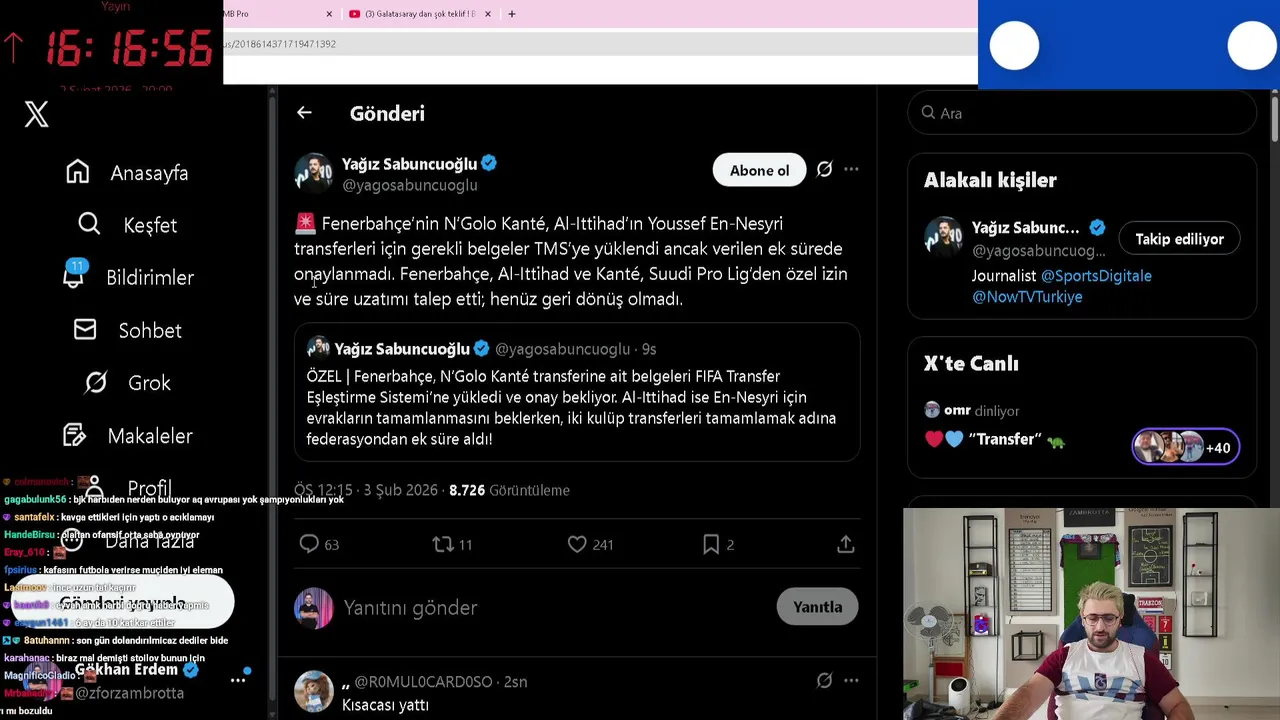
Task: Open the Transfer live space card
Action: click(x=1082, y=429)
